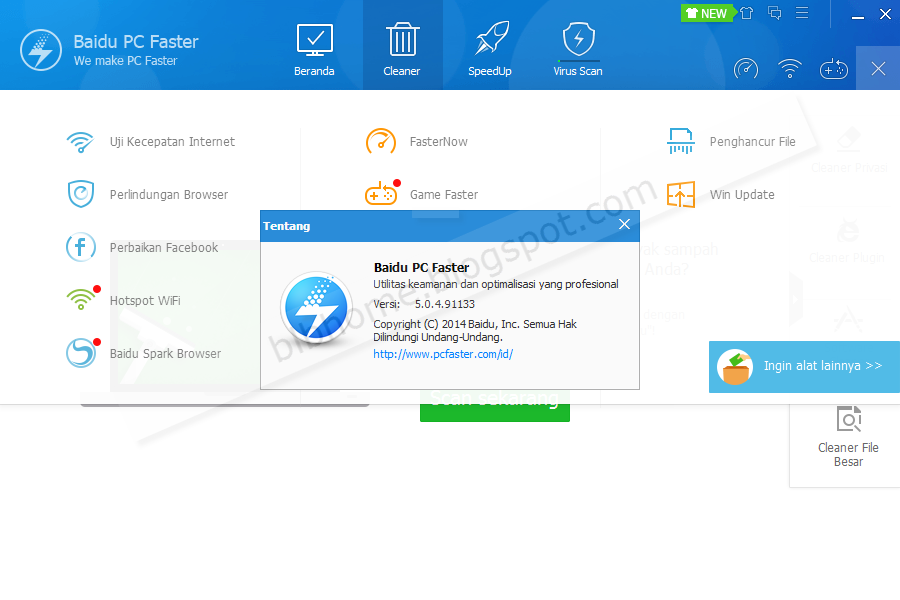Screen dimensions: 900x600
Task: Open Uji Kecepatan Internet label
Action: [x=172, y=142]
